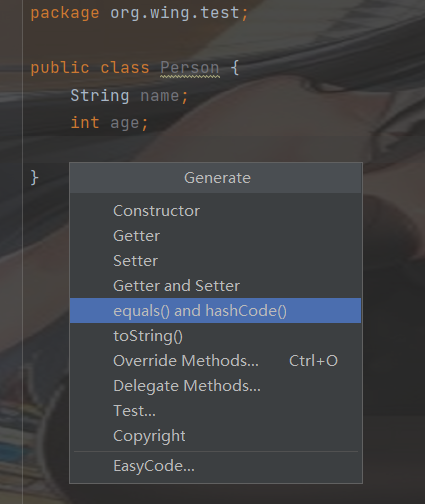Viewport: 425px width, 504px height.
Task: Select Constructor from the Generate menu
Action: coord(215,211)
